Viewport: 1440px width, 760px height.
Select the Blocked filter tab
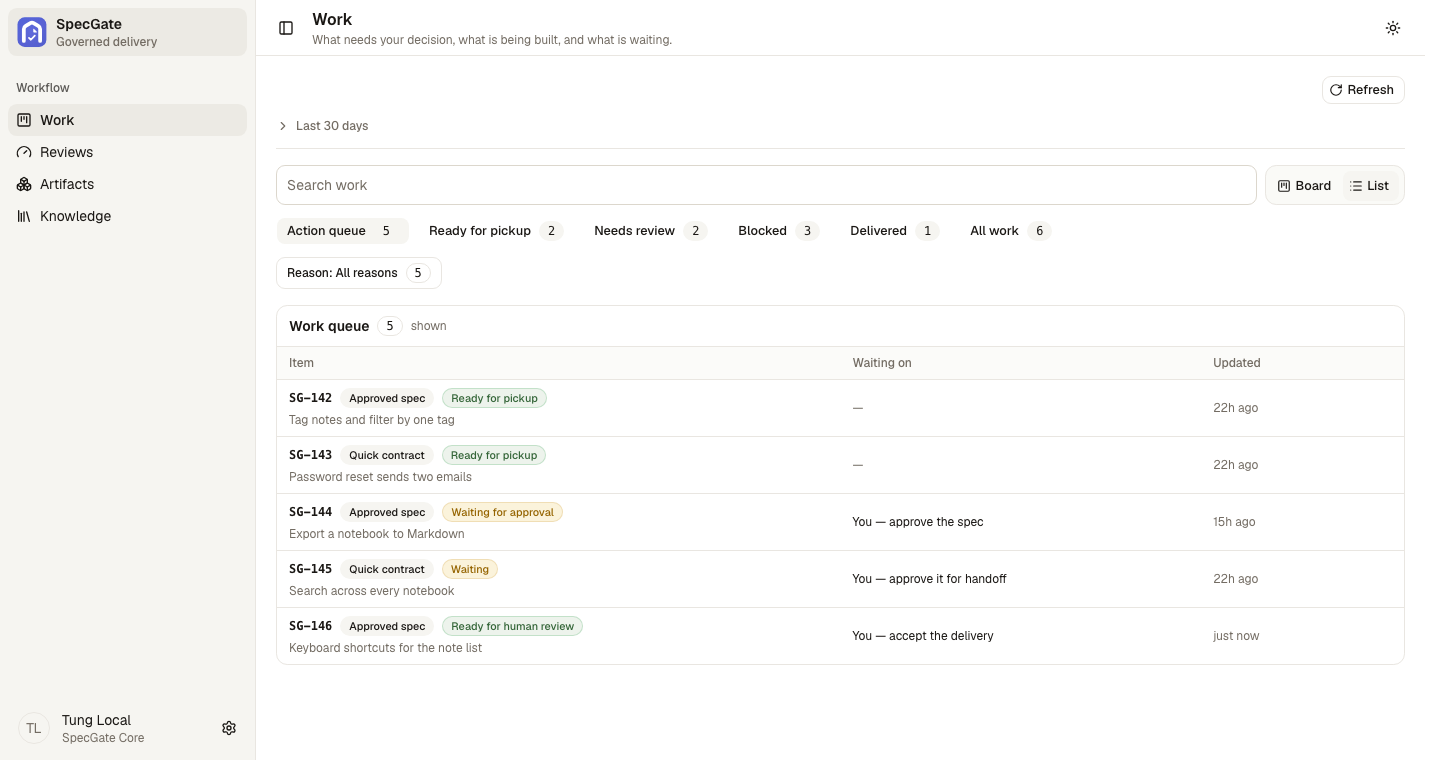[x=778, y=231]
